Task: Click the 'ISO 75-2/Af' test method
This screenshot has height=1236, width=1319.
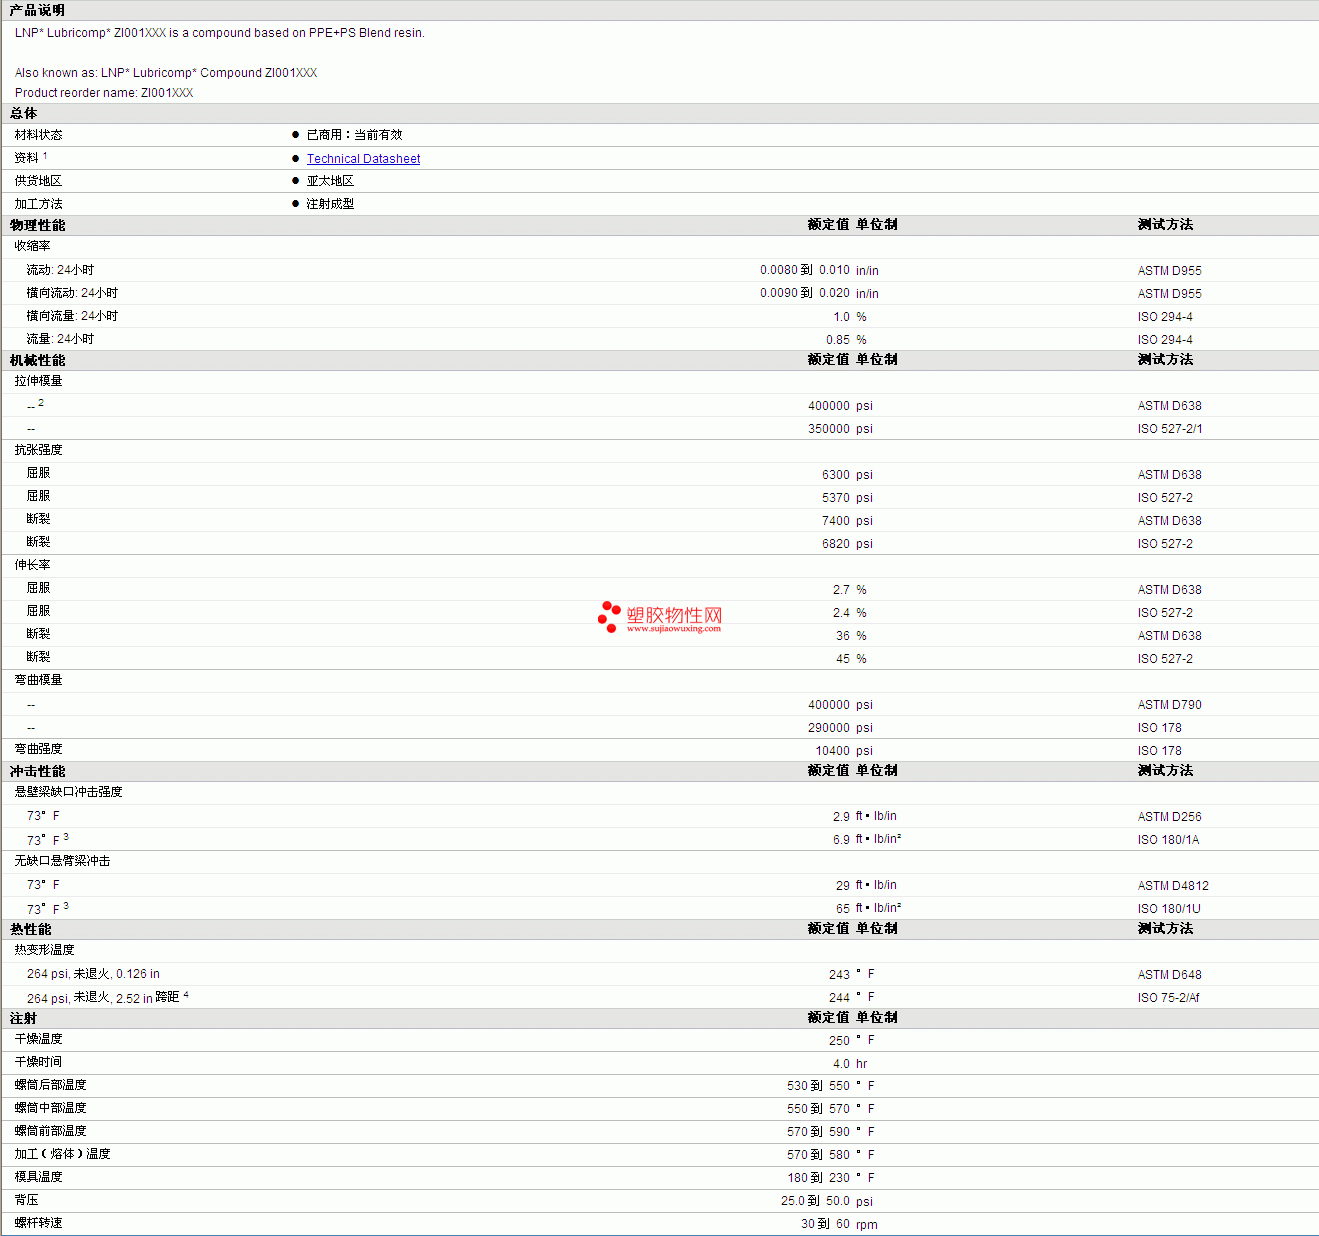Action: pos(1169,998)
